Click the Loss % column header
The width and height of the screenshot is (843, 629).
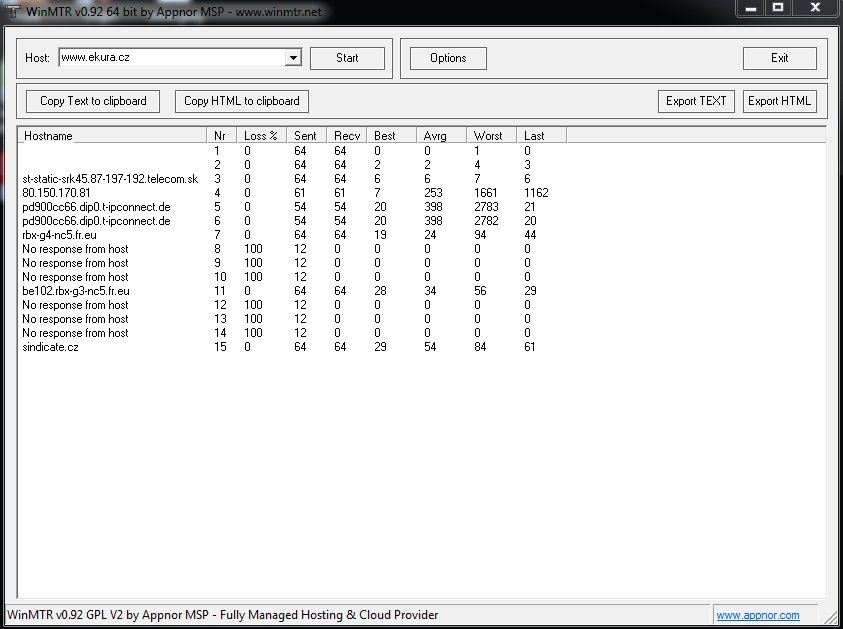tap(261, 135)
